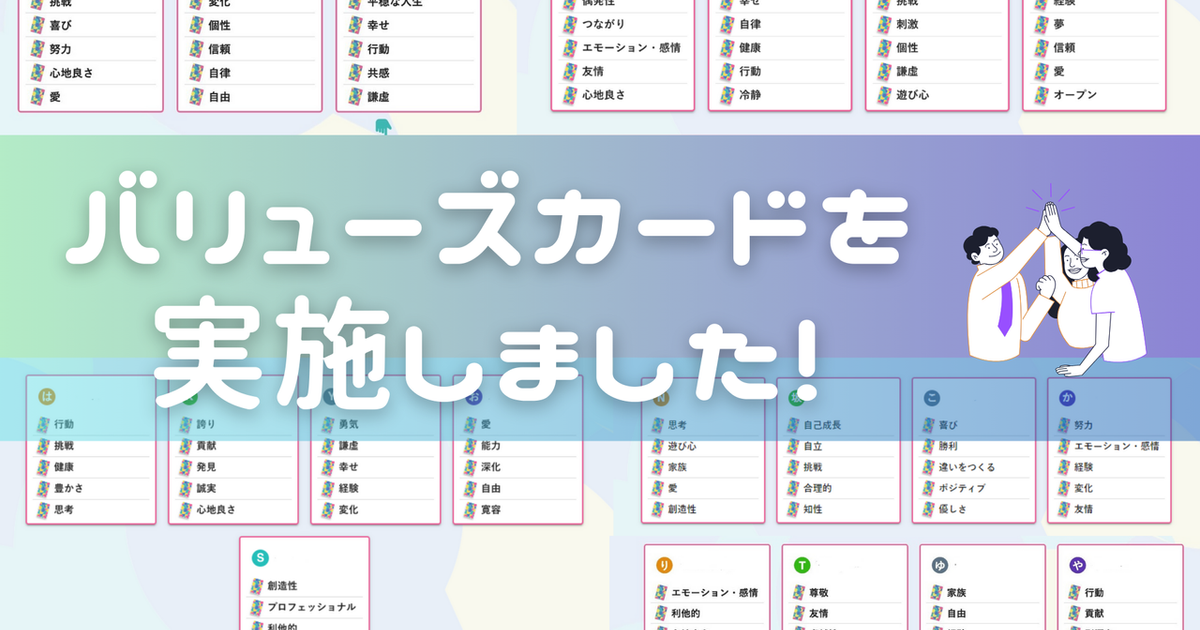Click the card icon beside 勇気
1200x630 pixels.
point(328,425)
